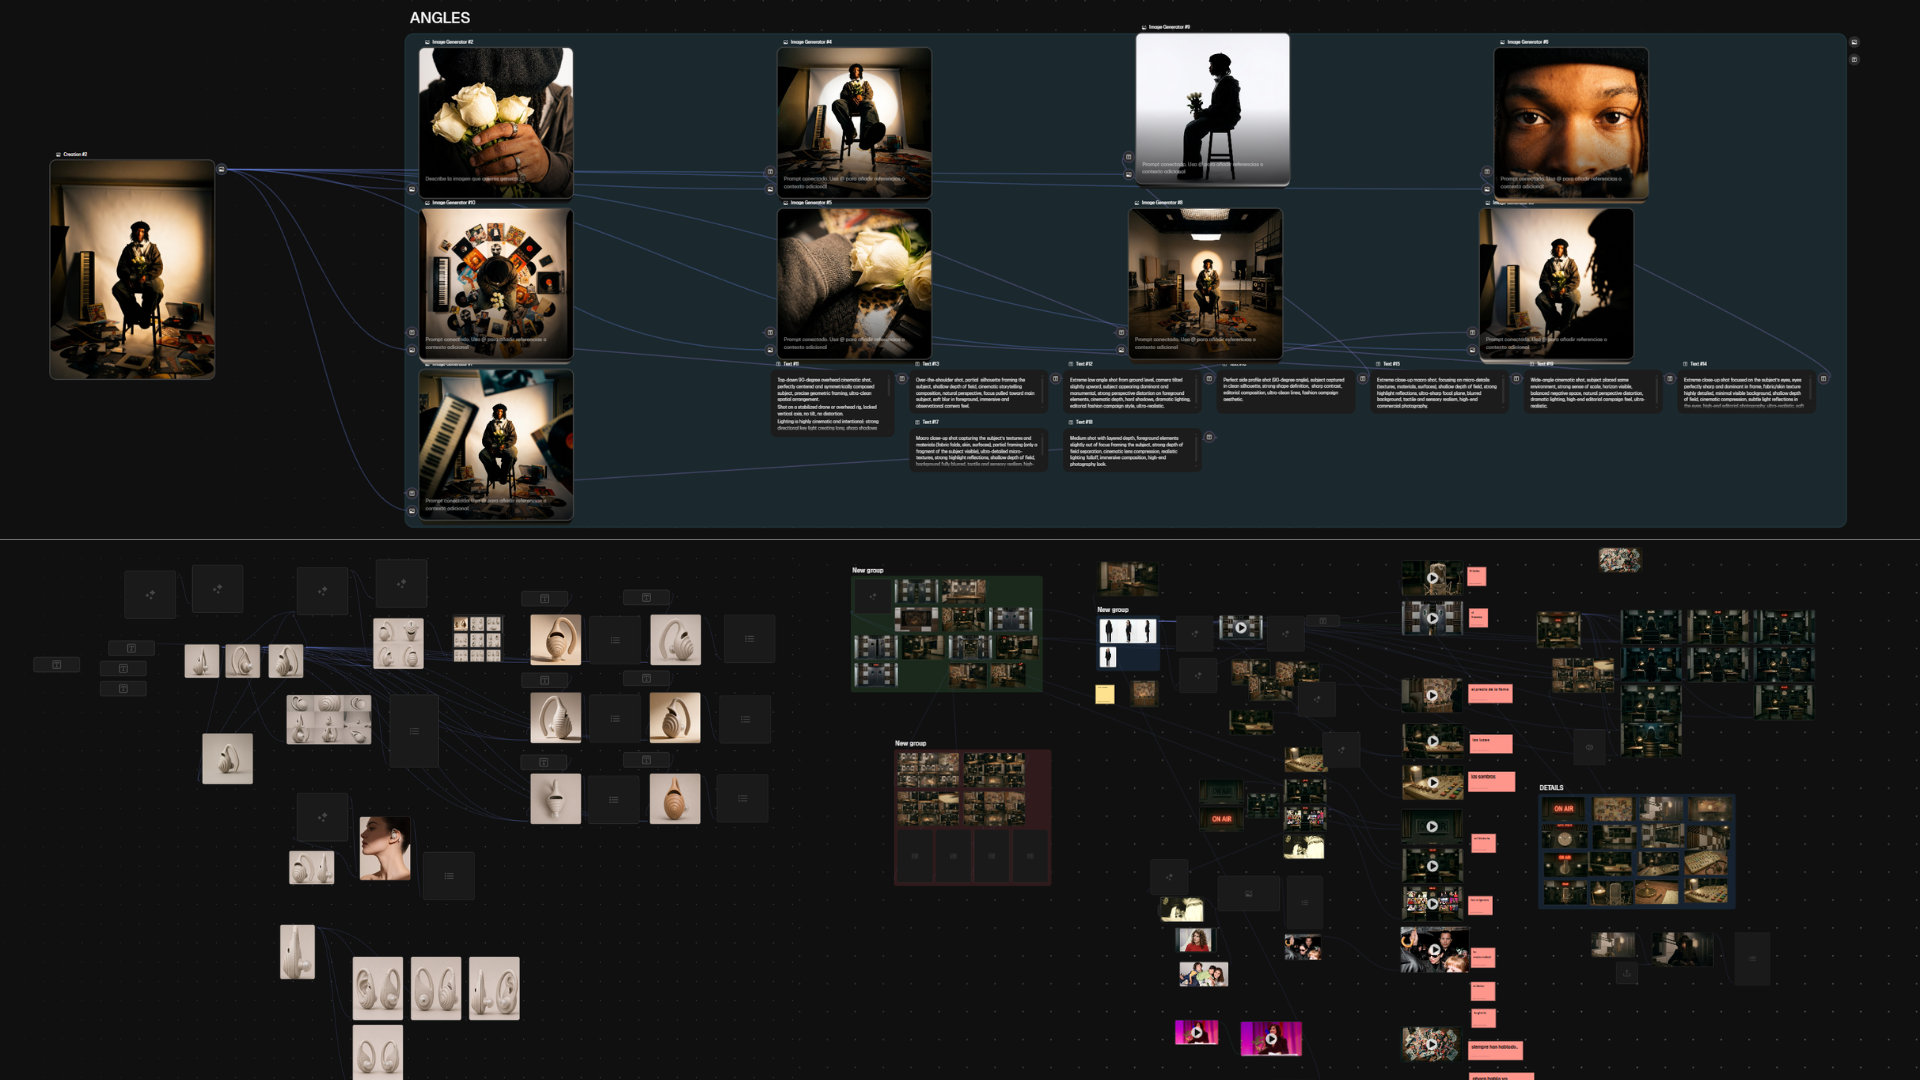Select the woman's profile portrait with earpiece

[x=385, y=848]
